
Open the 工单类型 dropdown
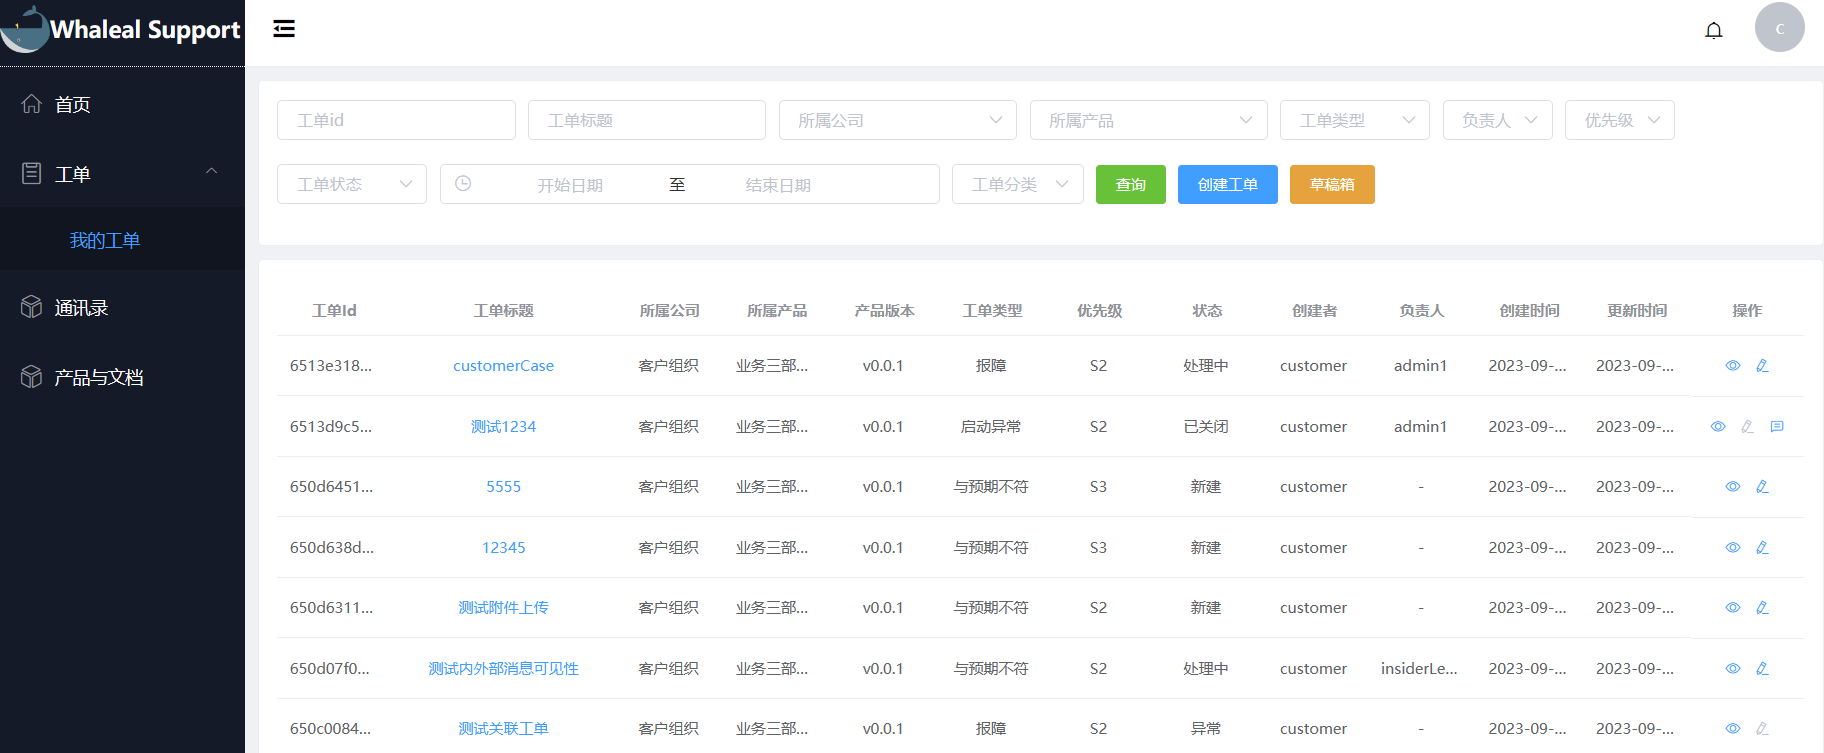click(x=1355, y=120)
